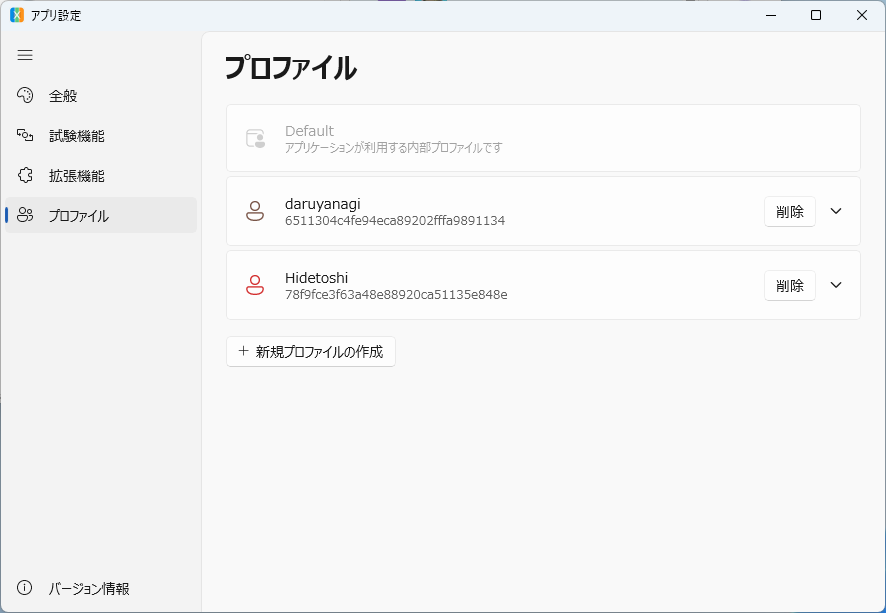Screen dimensions: 886x613
Task: Click the Default profile name
Action: pyautogui.click(x=309, y=131)
